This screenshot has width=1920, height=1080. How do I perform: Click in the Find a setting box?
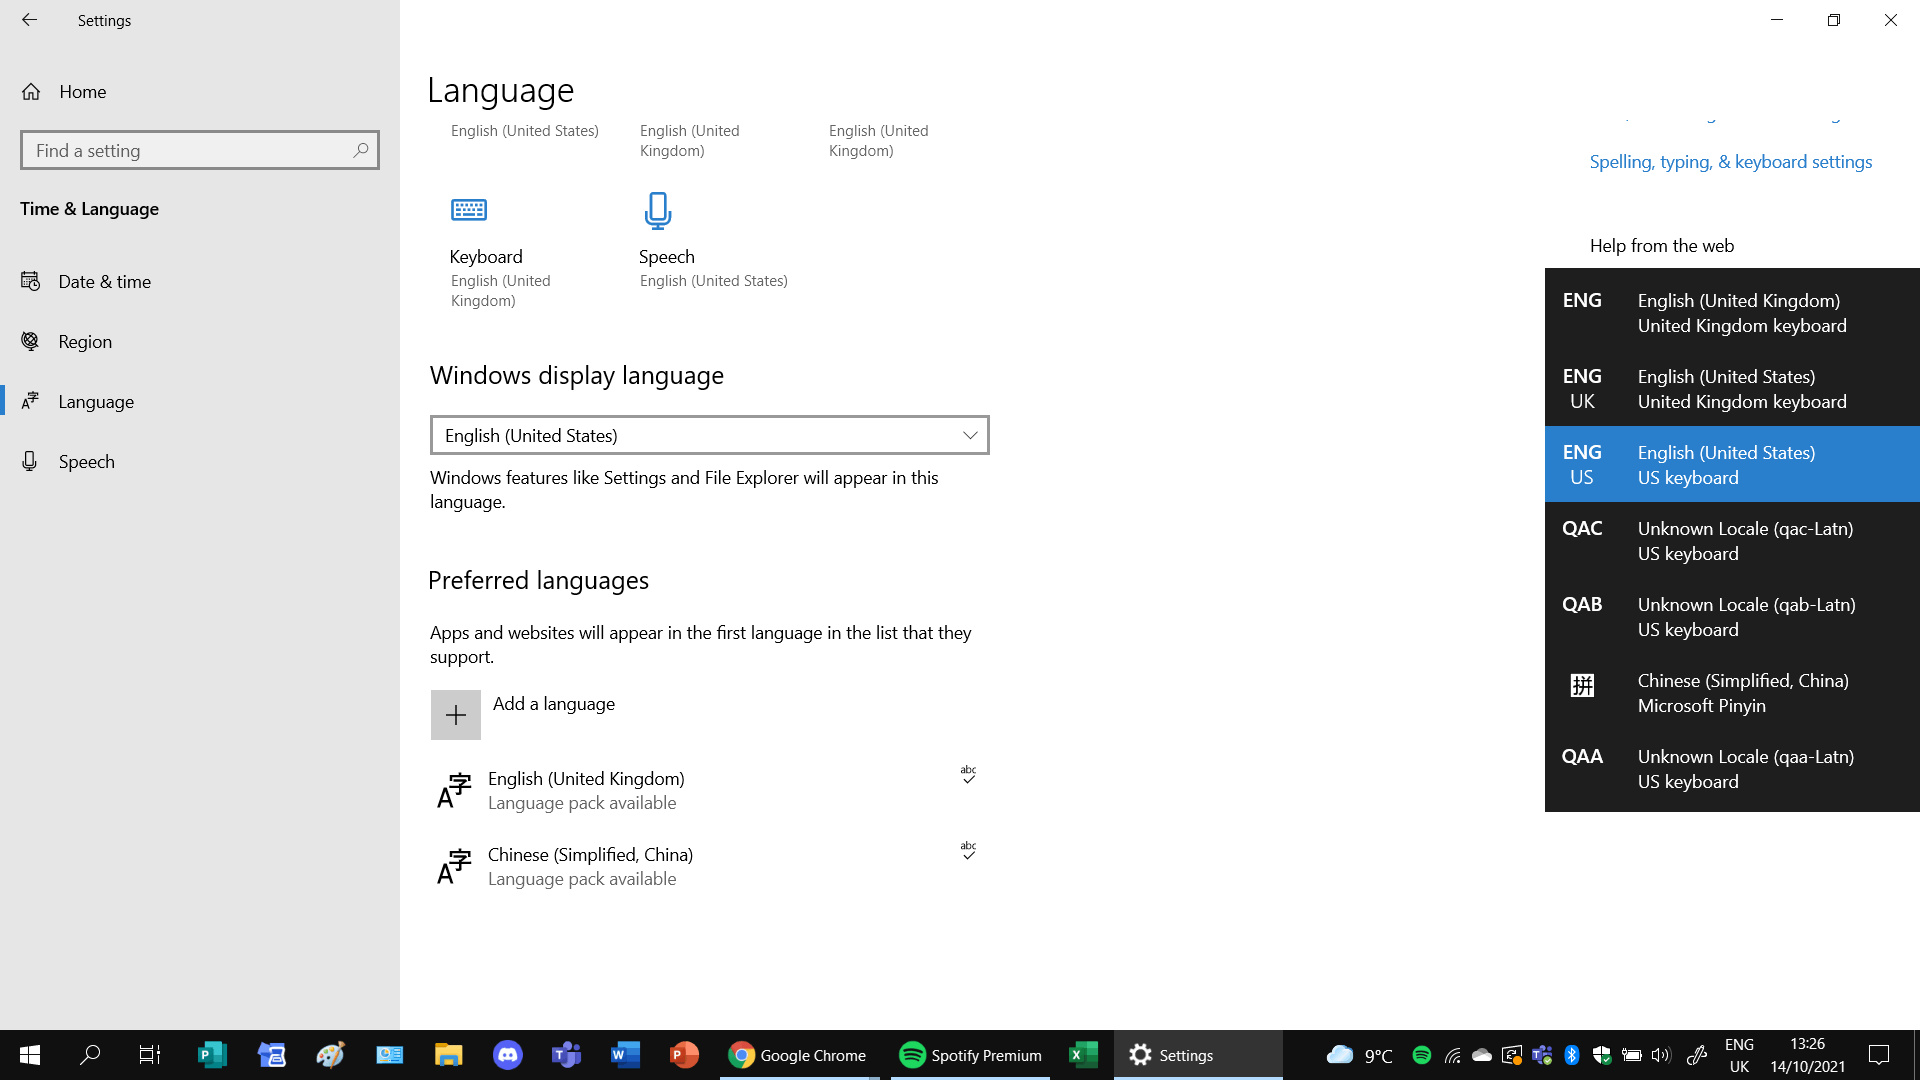click(x=185, y=150)
